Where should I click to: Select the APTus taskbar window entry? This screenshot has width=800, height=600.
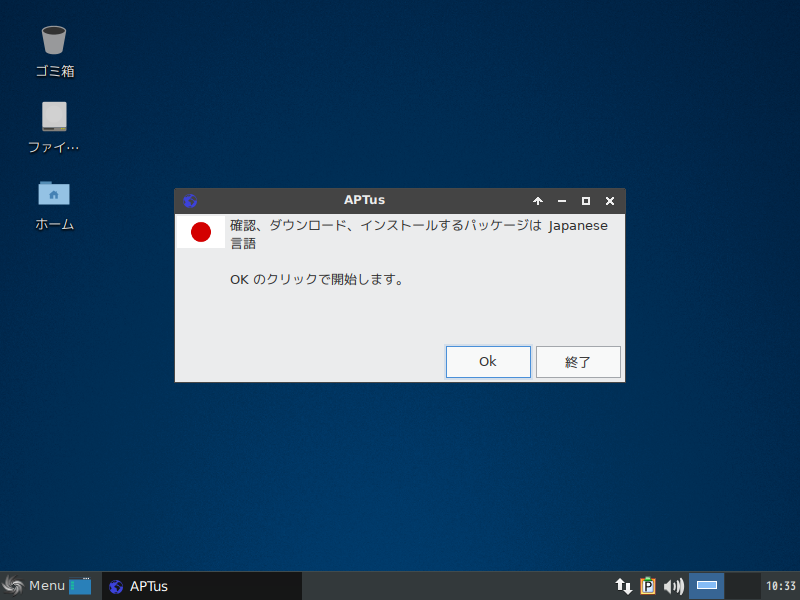(202, 586)
